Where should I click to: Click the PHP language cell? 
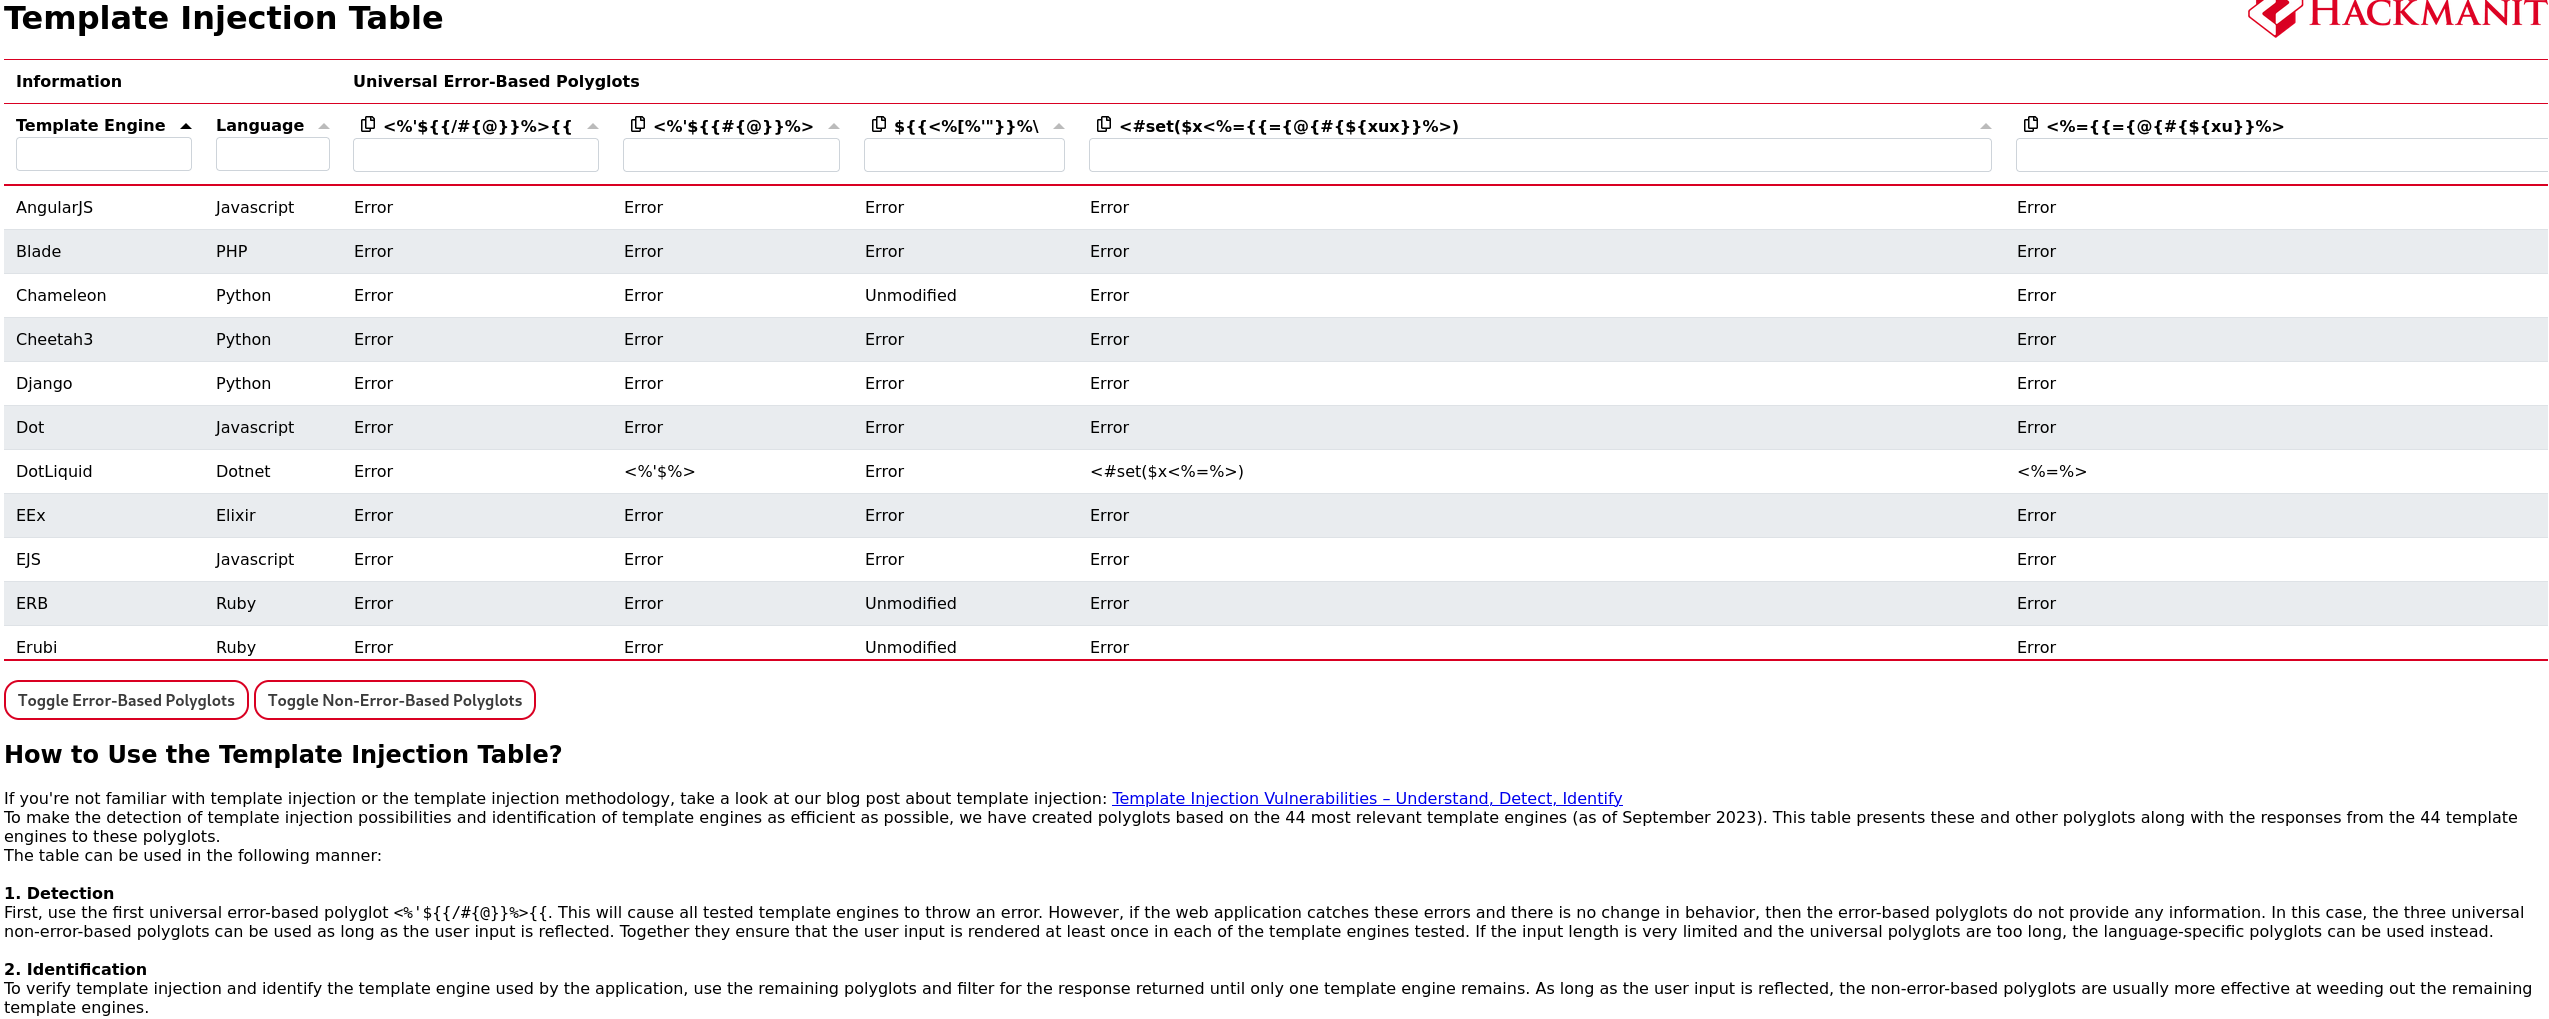232,251
